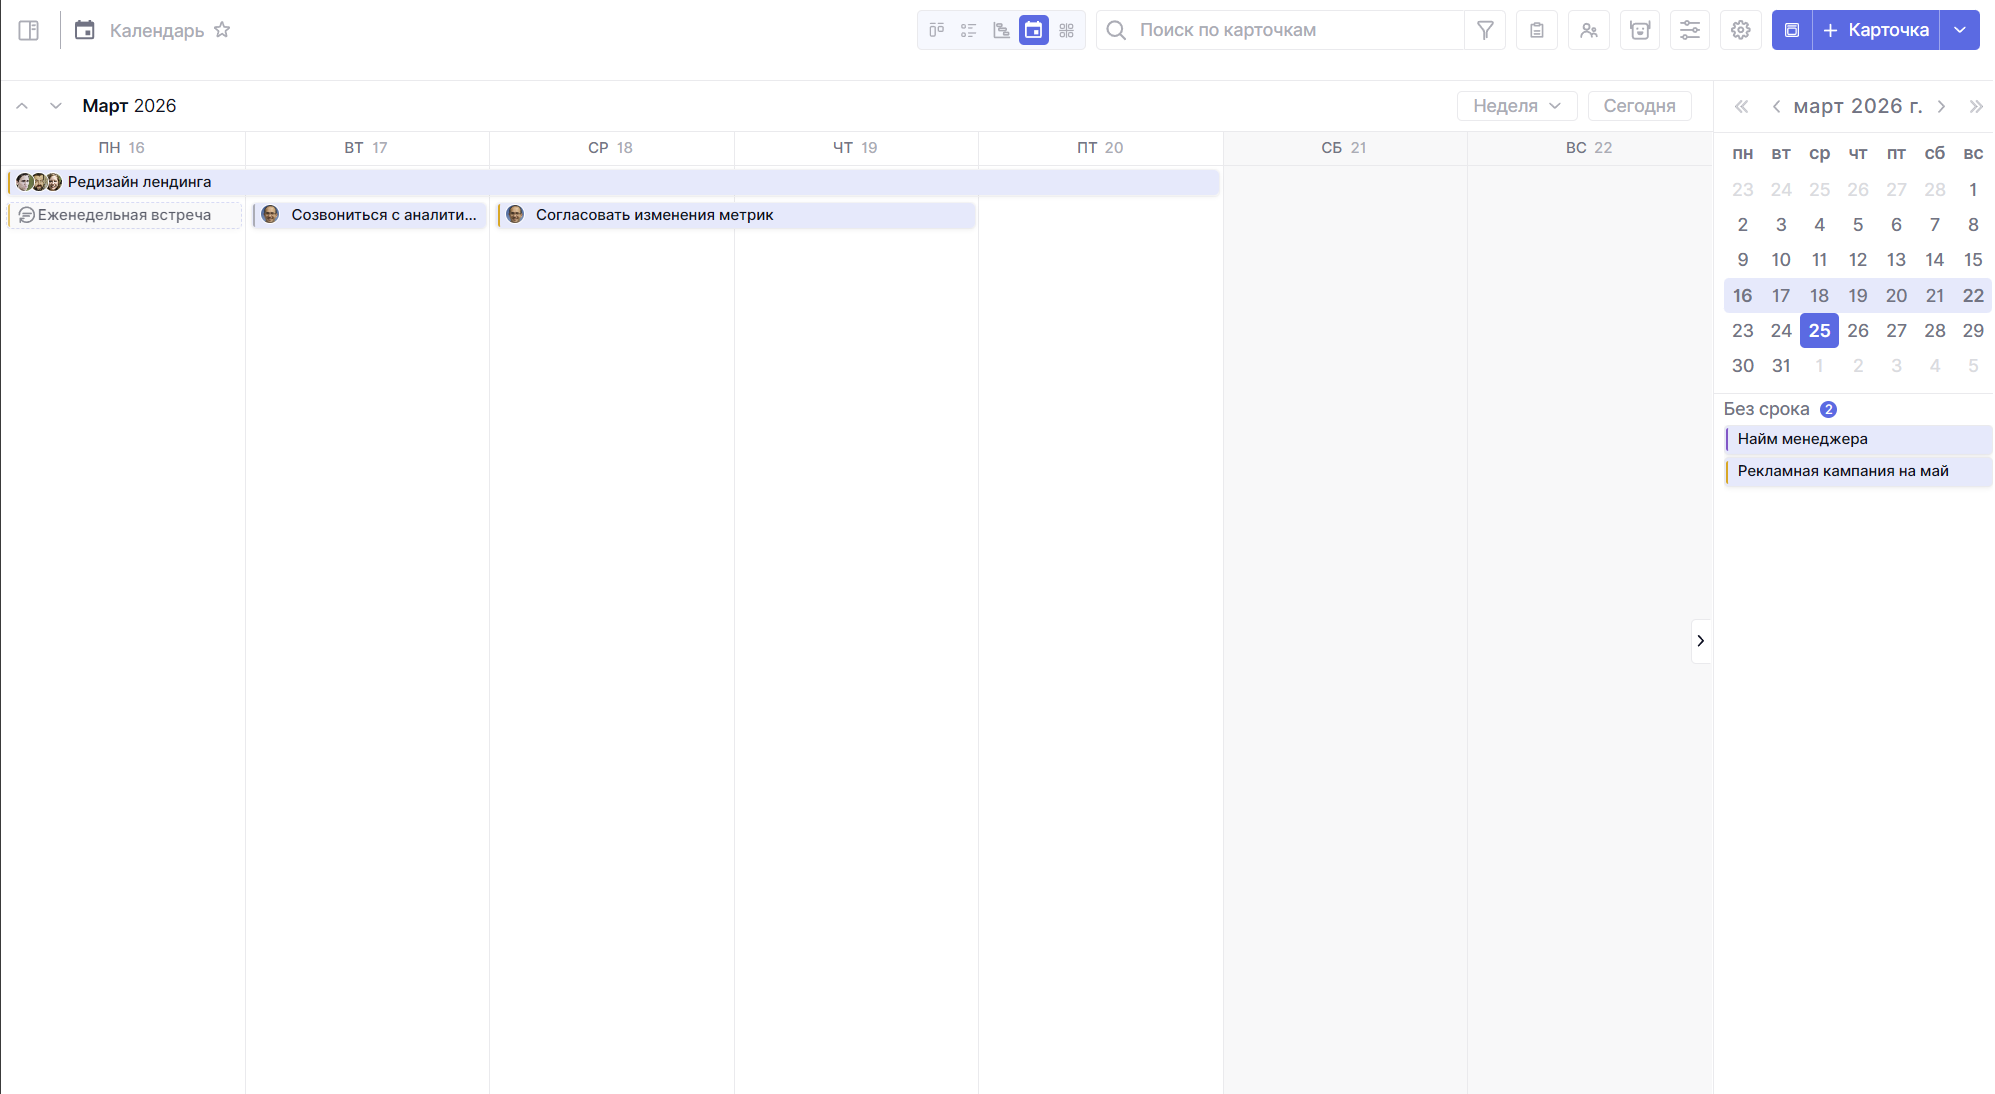Select the calendar view tab in the view switcher
Screen dimensions: 1995x1094
coord(1034,30)
